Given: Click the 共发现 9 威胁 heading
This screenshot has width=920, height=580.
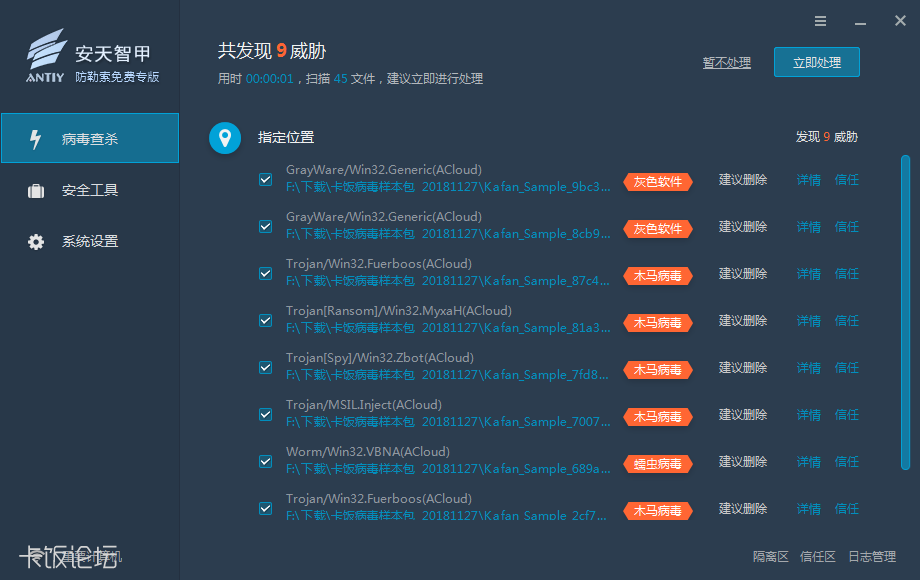Looking at the screenshot, I should click(x=272, y=51).
